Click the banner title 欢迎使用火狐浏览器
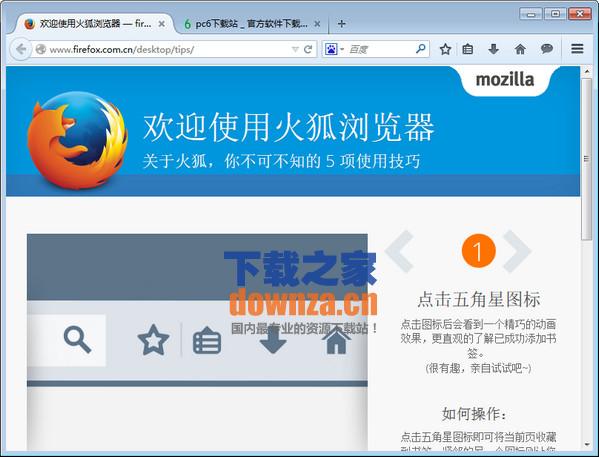599x457 pixels. point(288,127)
